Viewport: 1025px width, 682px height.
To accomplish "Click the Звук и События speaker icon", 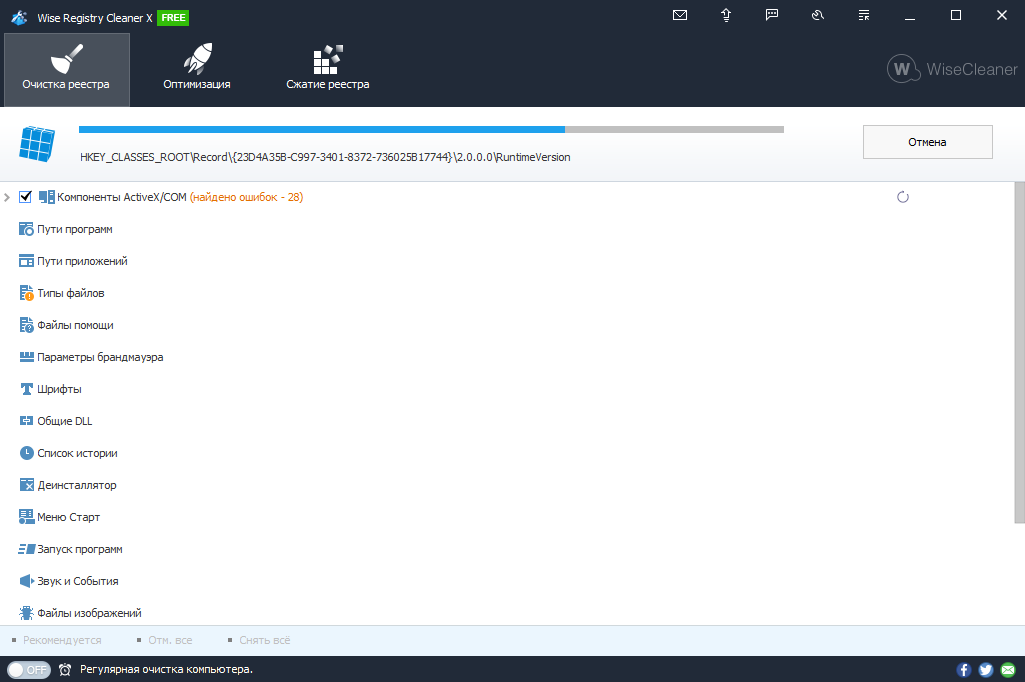I will coord(26,581).
